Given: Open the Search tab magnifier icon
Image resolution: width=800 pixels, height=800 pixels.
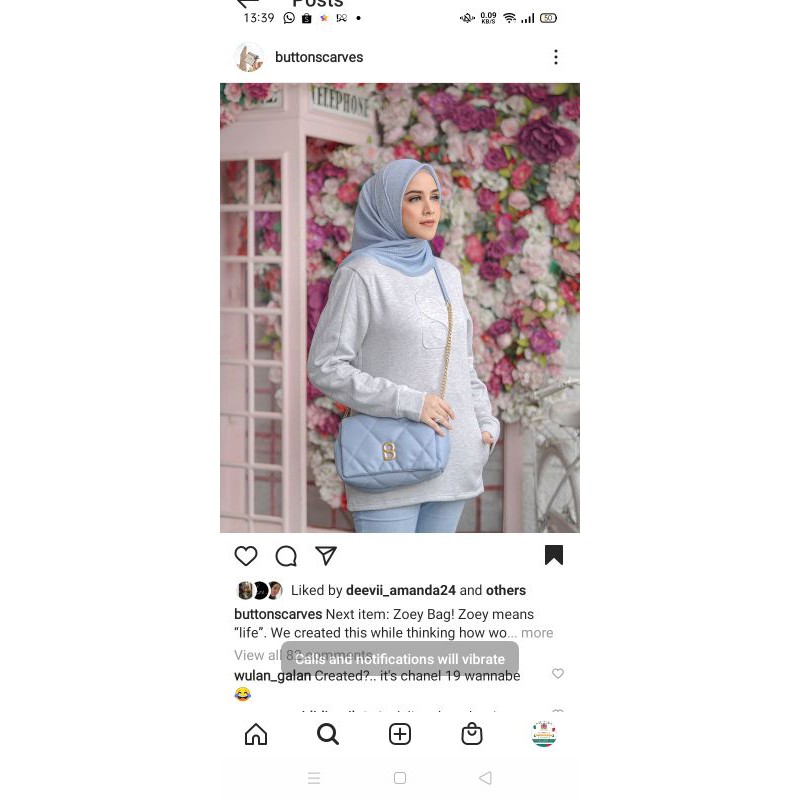Looking at the screenshot, I should click(328, 734).
